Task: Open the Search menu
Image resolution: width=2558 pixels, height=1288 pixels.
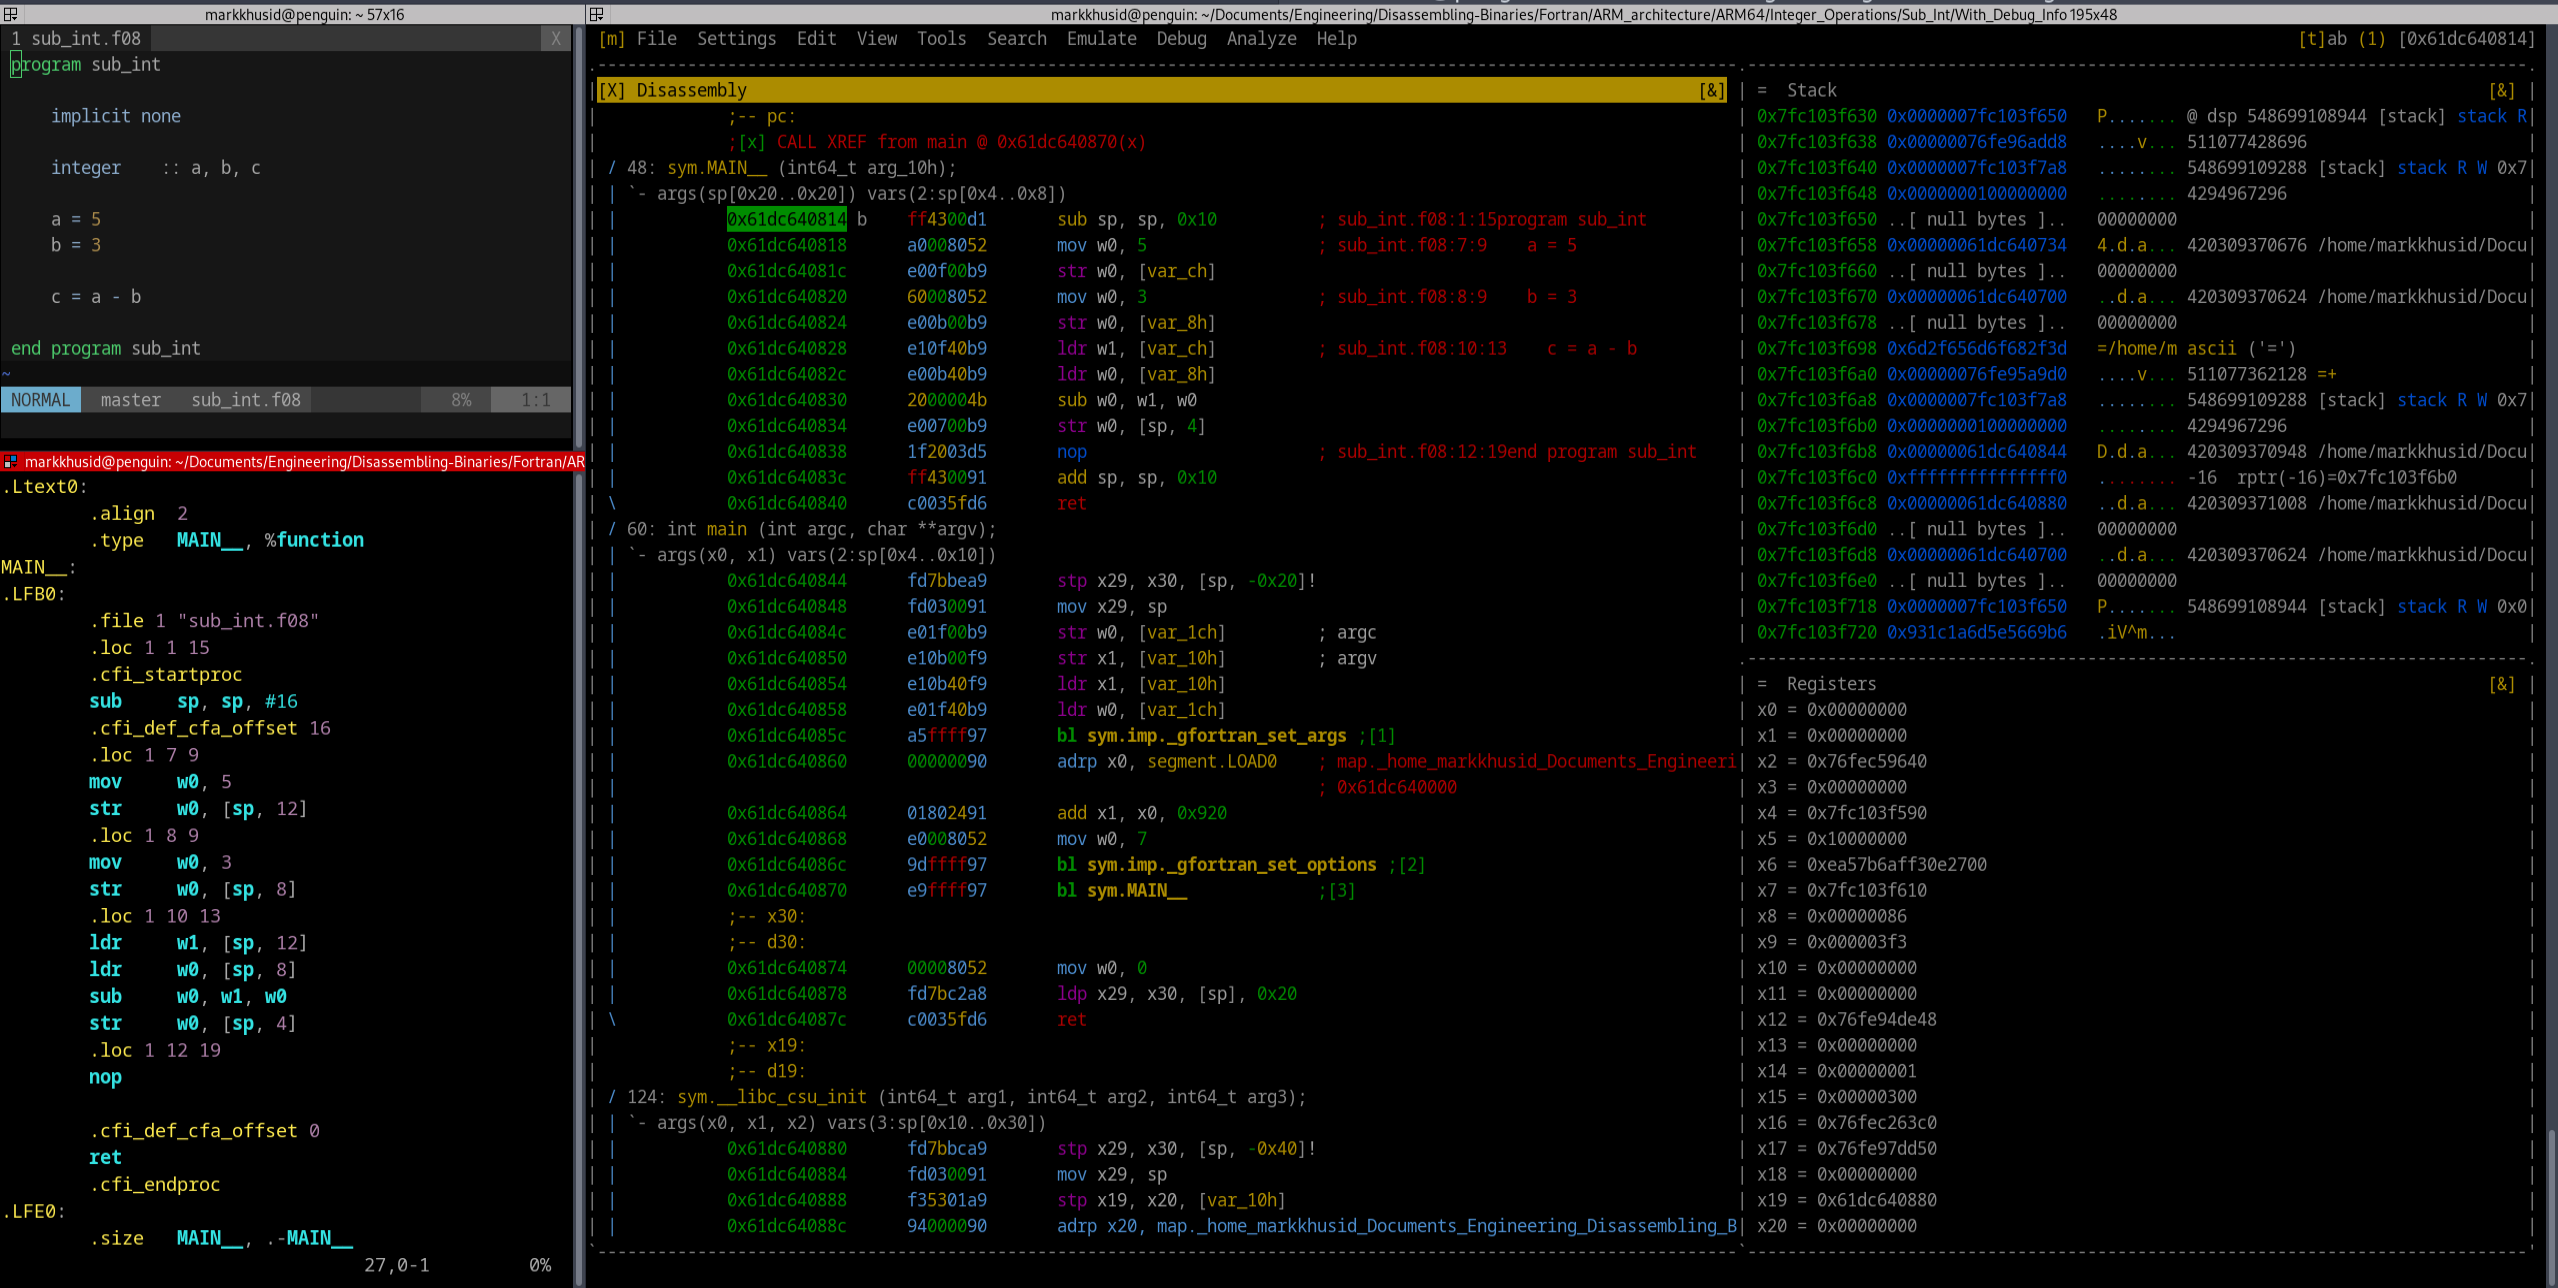Action: 1016,39
